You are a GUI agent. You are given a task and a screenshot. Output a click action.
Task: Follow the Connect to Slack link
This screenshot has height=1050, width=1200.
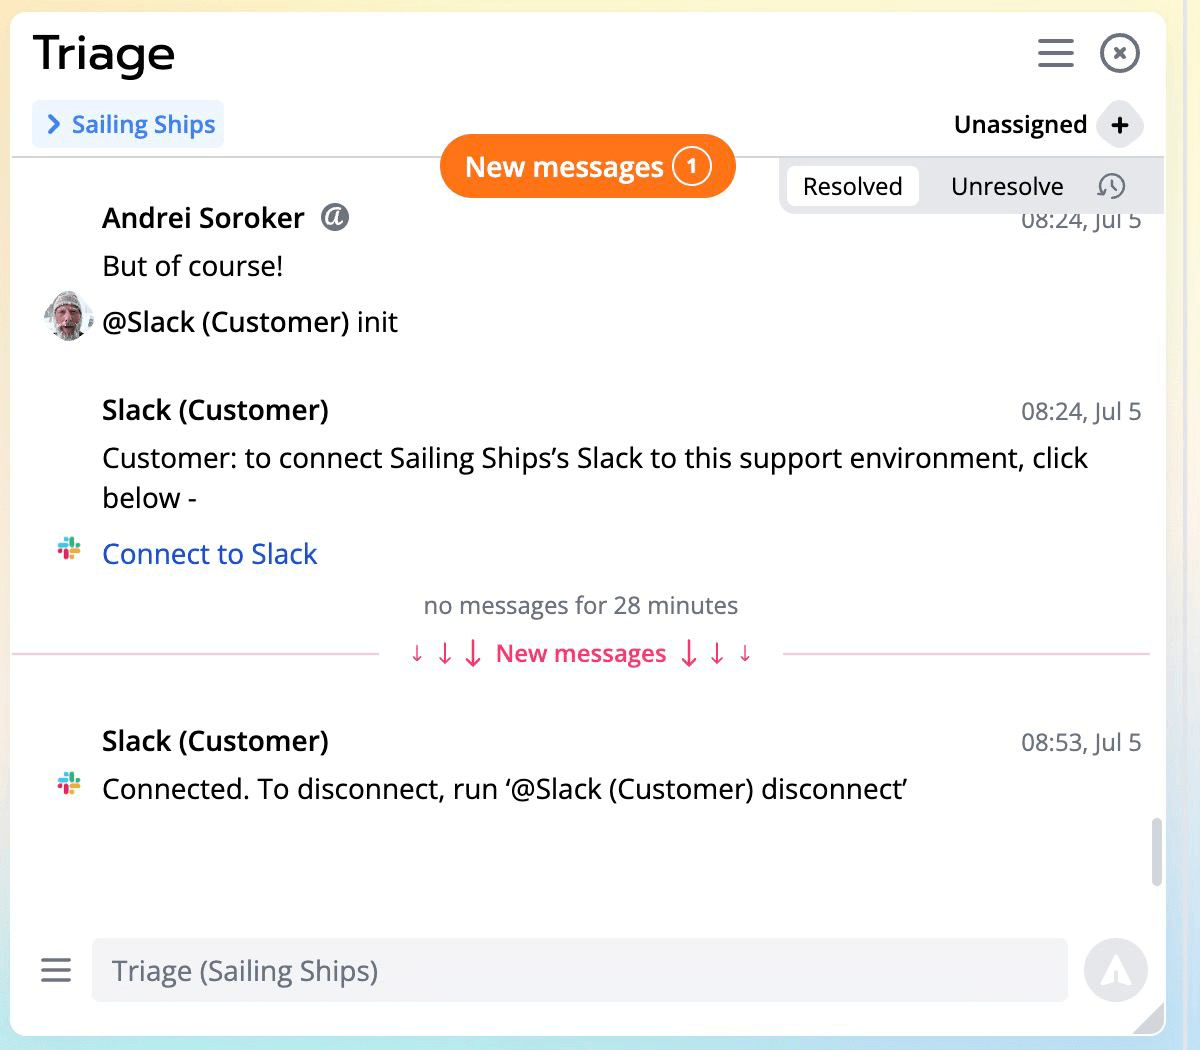click(210, 554)
